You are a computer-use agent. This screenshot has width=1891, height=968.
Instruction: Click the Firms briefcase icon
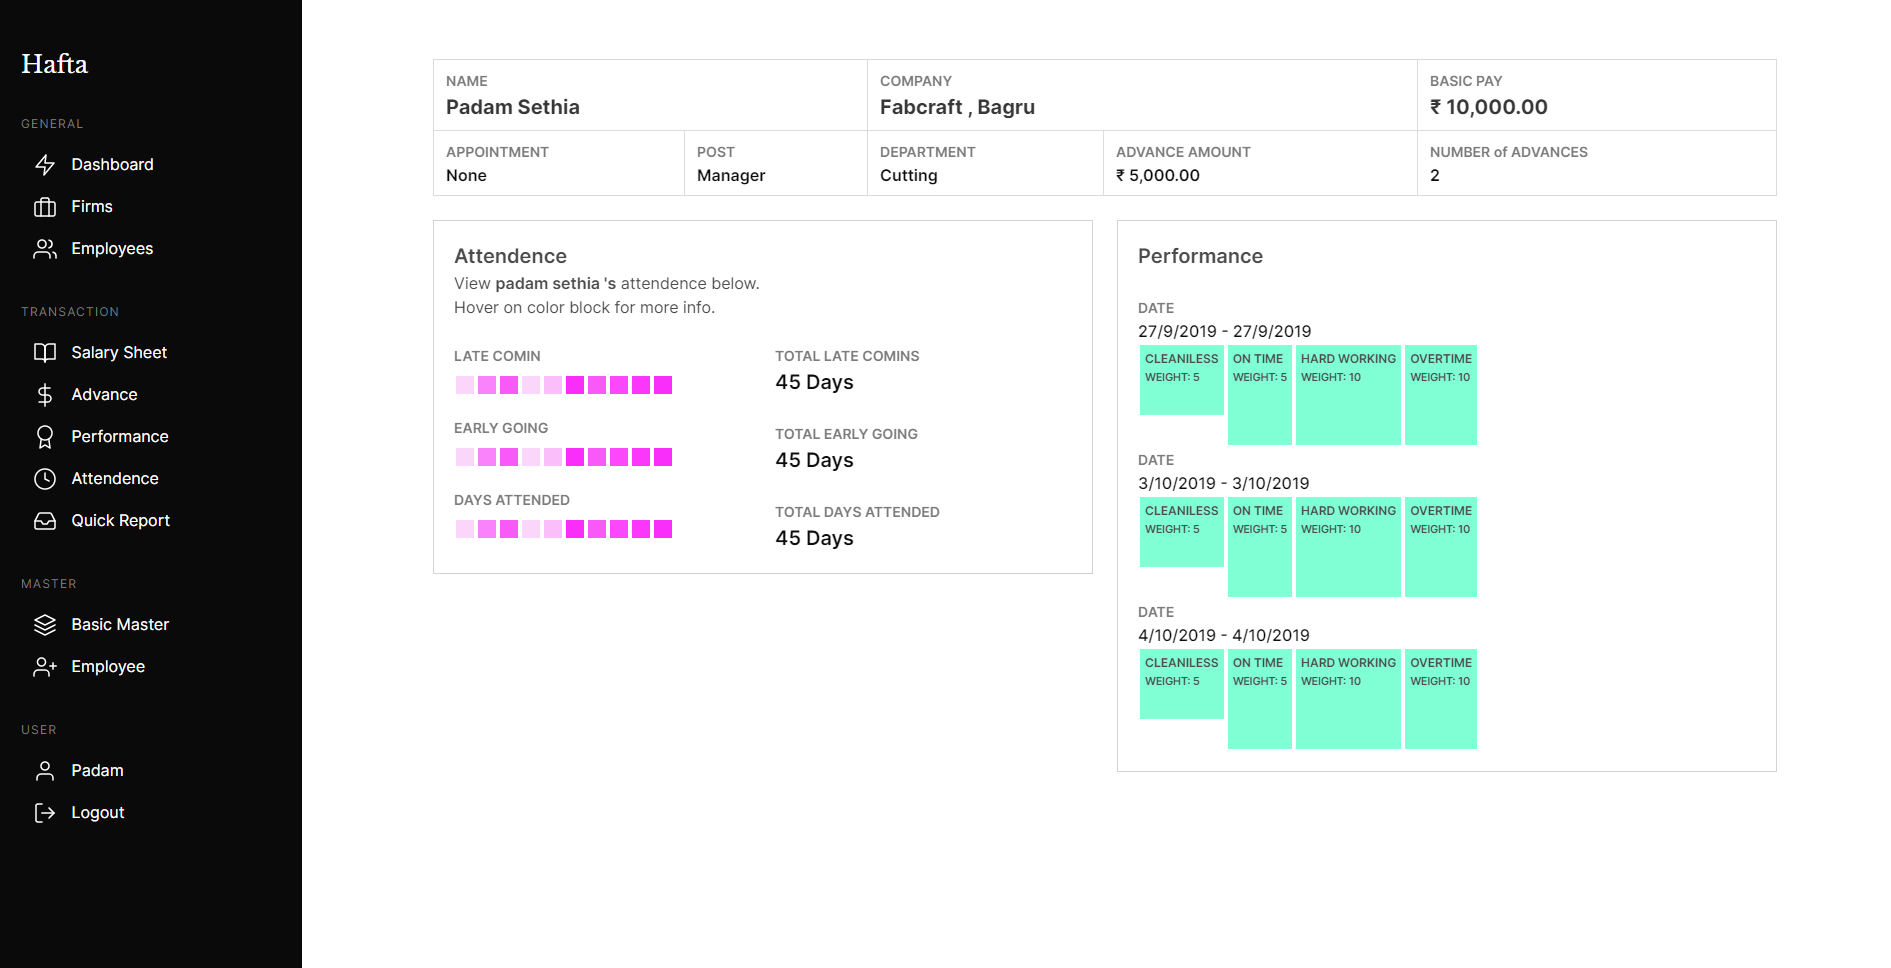pos(45,207)
